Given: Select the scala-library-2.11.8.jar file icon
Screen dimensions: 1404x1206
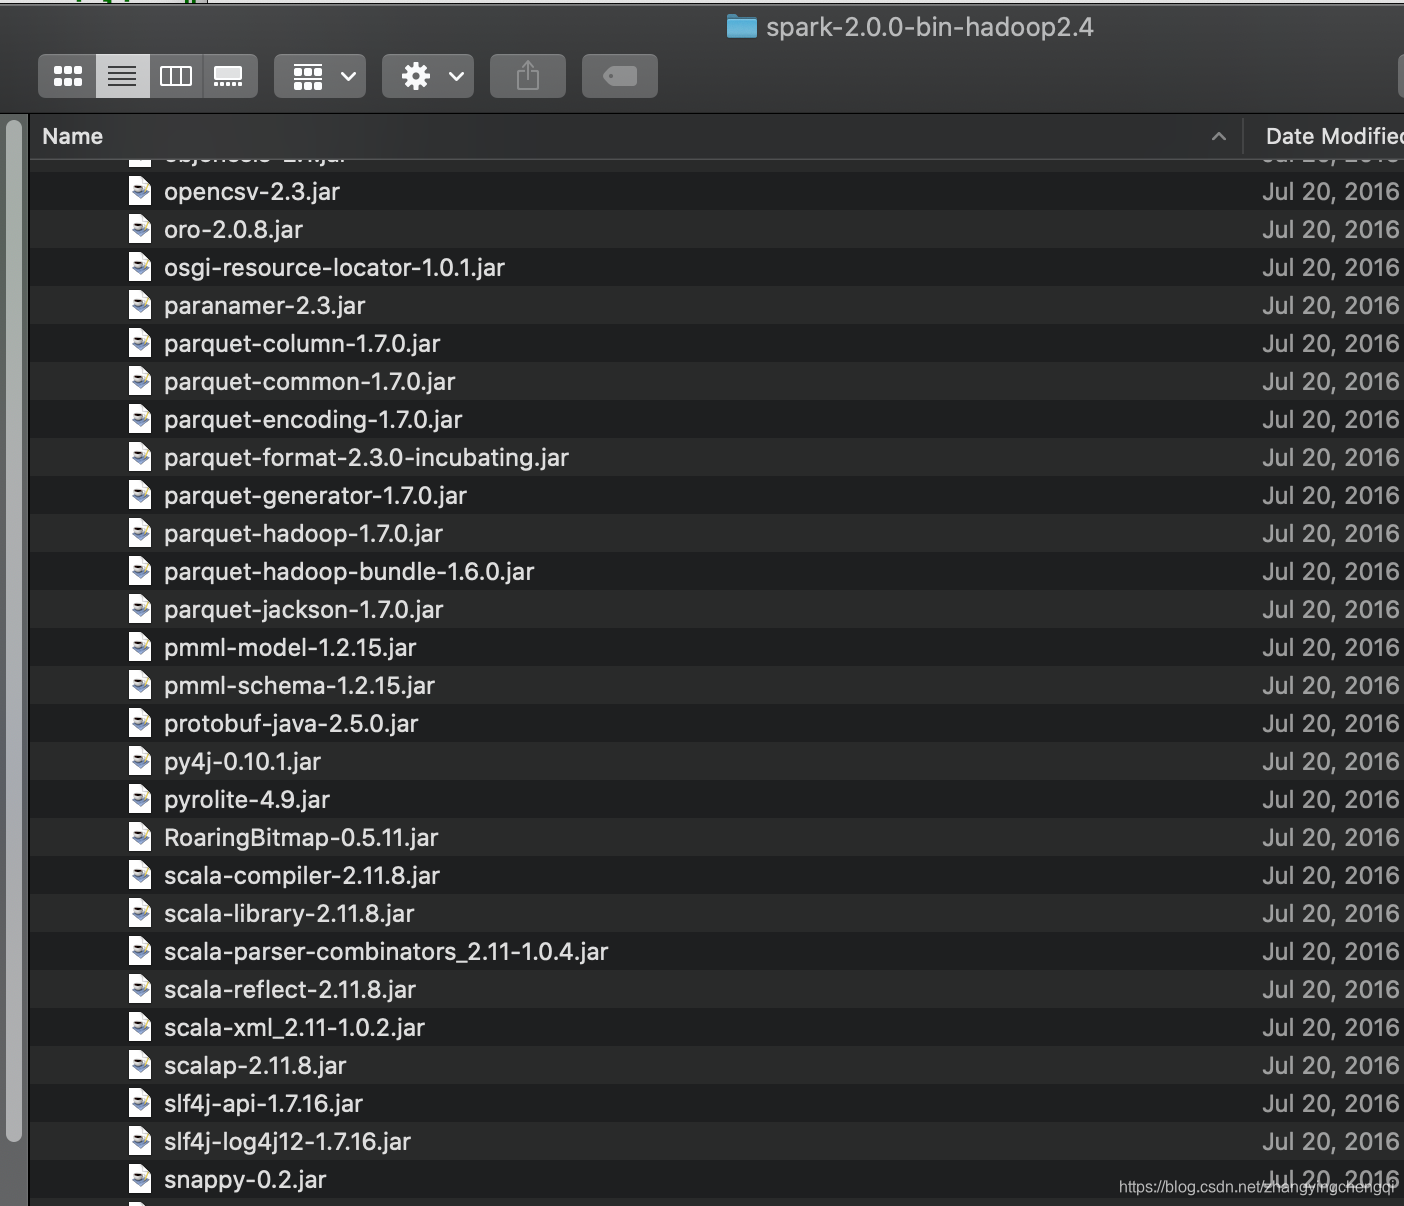Looking at the screenshot, I should (140, 913).
